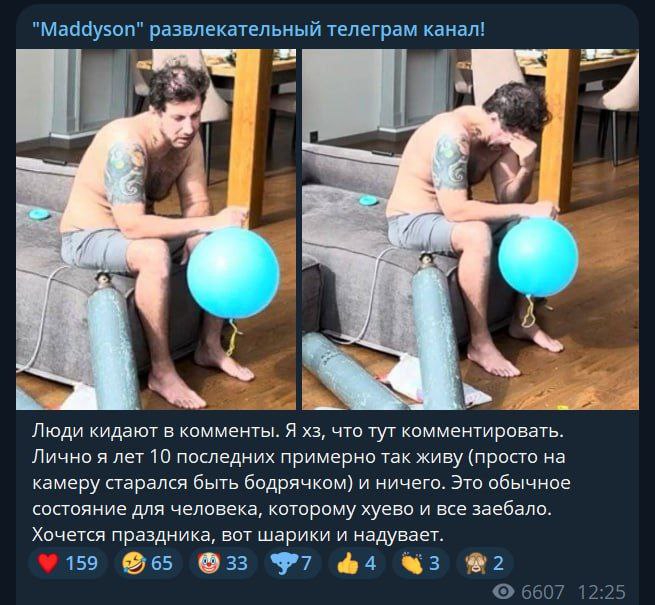Tap the thumbs up reaction
The width and height of the screenshot is (655, 605).
[x=357, y=563]
